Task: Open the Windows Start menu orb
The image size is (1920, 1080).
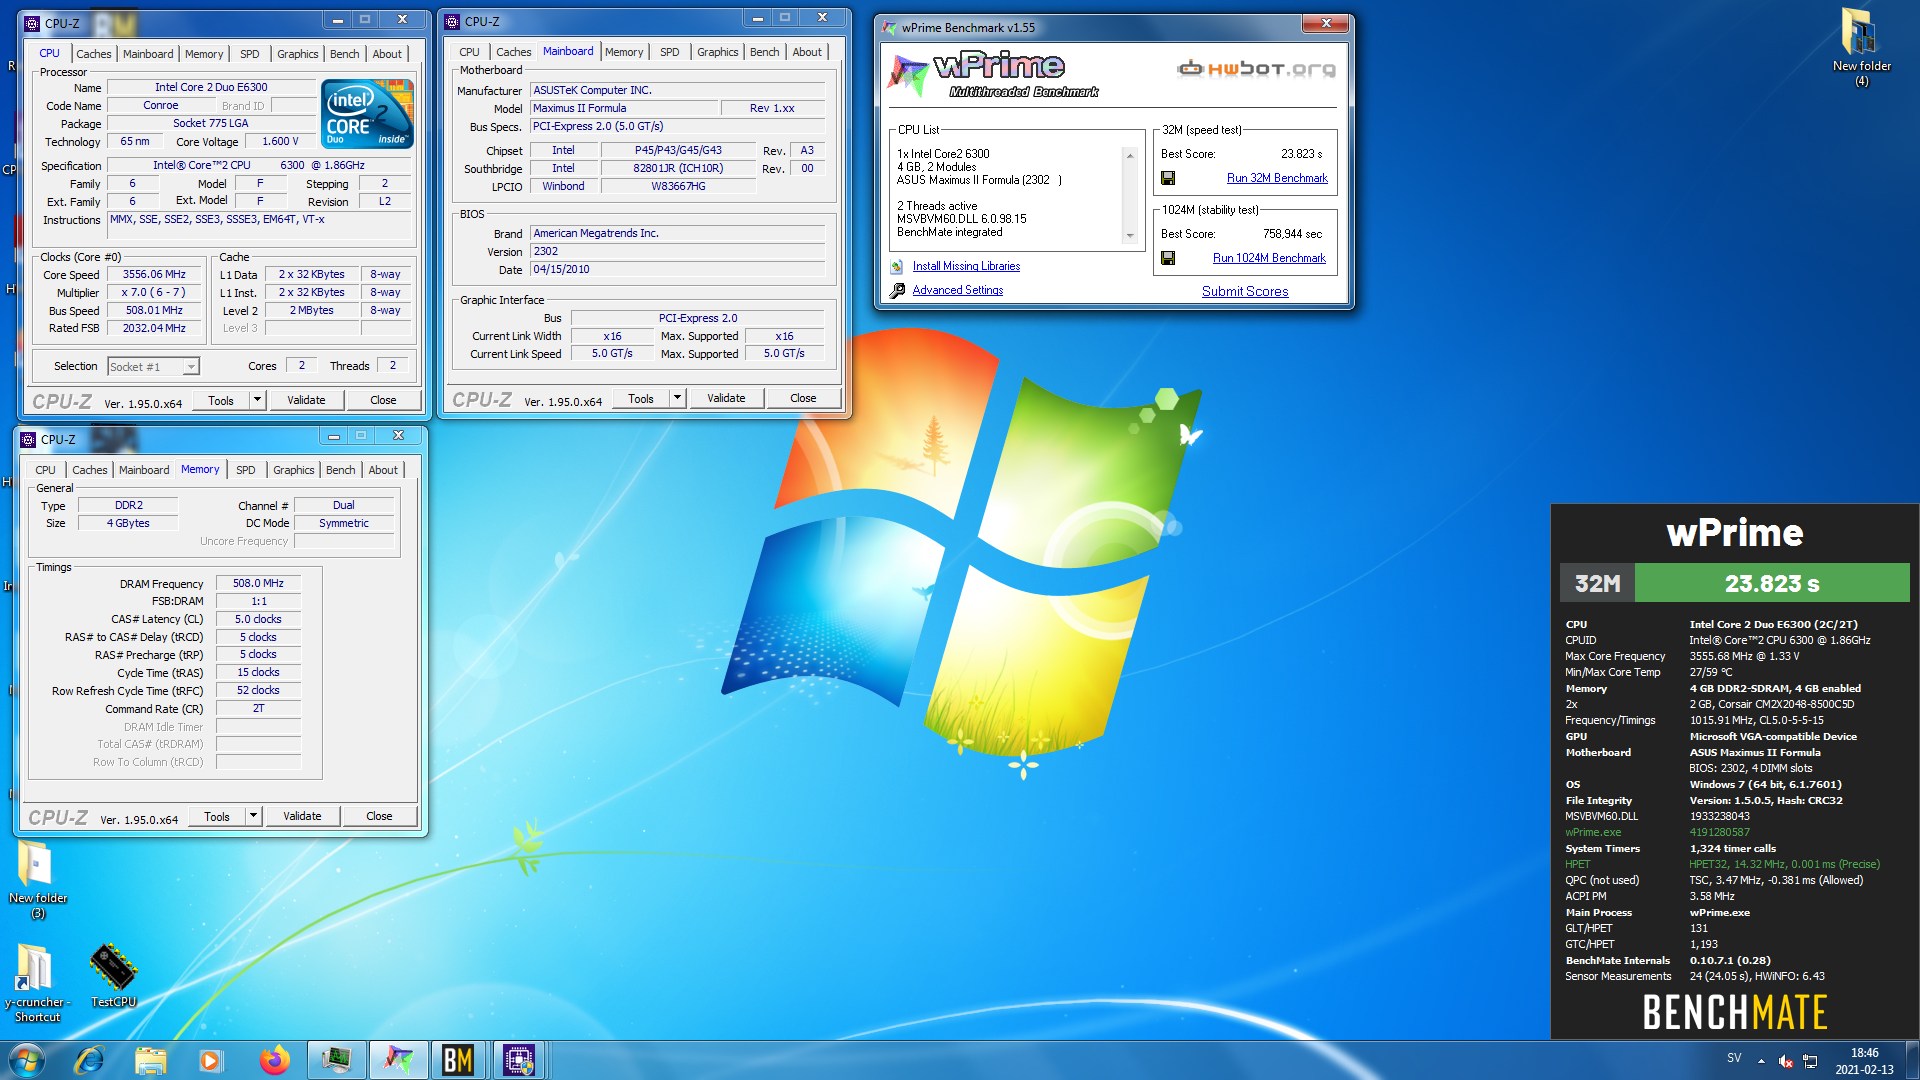Action: 27,1060
